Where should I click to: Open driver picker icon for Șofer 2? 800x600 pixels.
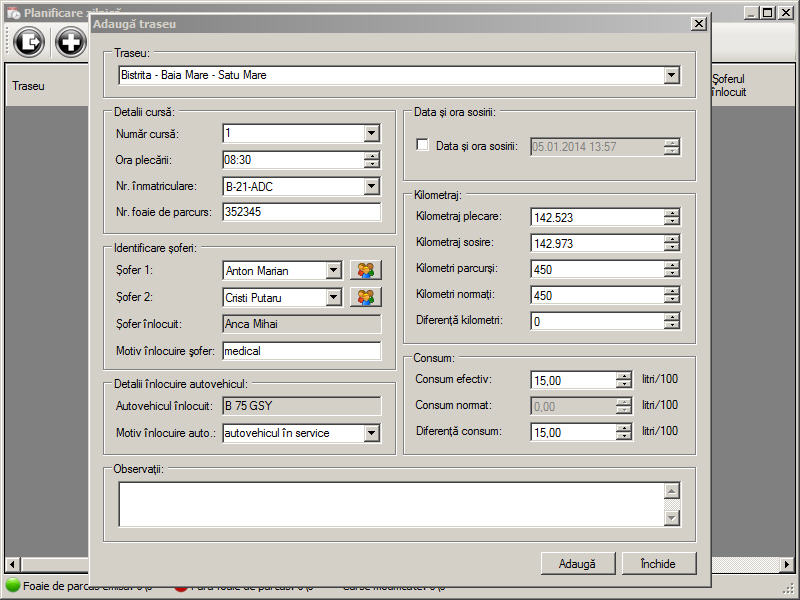click(x=366, y=297)
